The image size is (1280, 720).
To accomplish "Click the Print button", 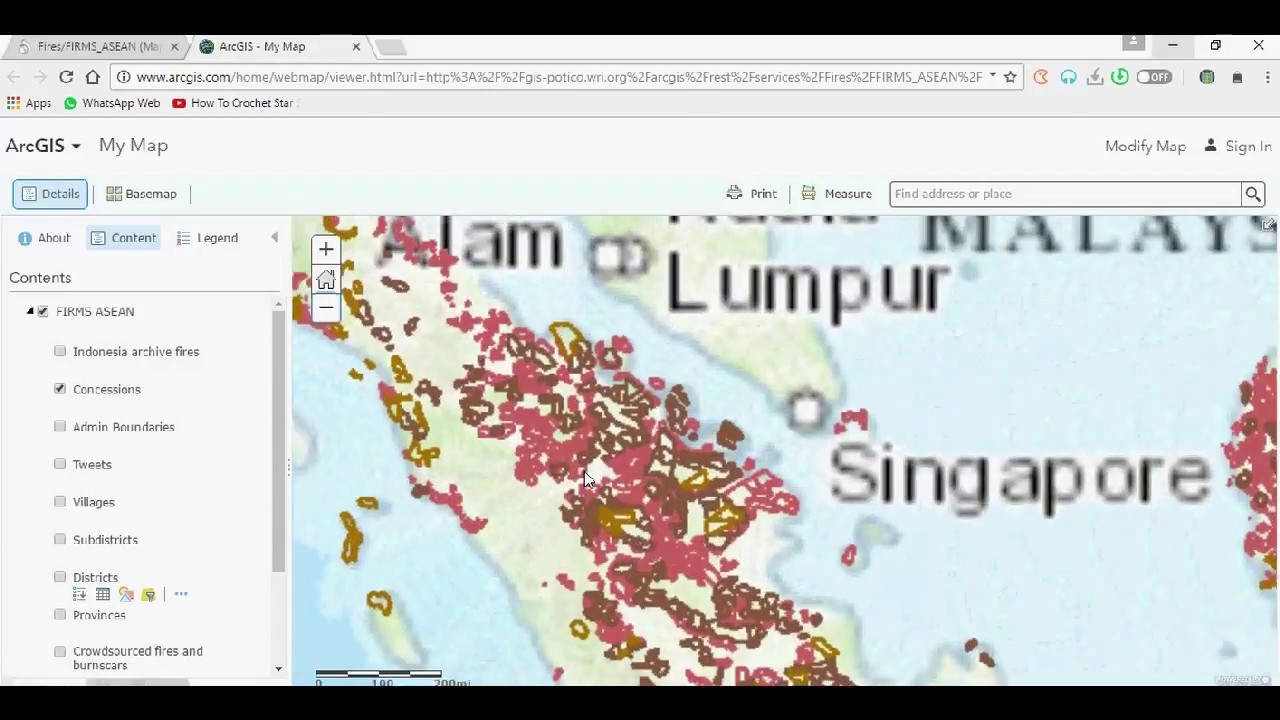I will click(752, 194).
